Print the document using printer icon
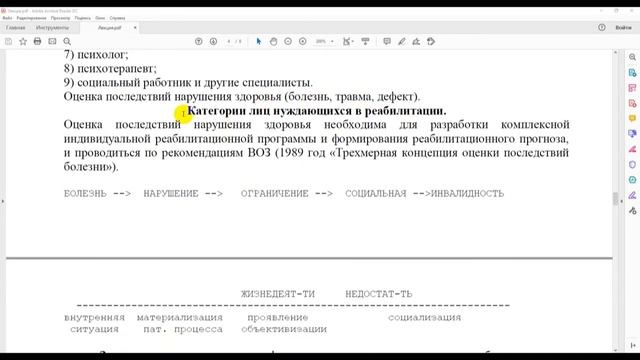640x360 pixels. click(x=38, y=41)
